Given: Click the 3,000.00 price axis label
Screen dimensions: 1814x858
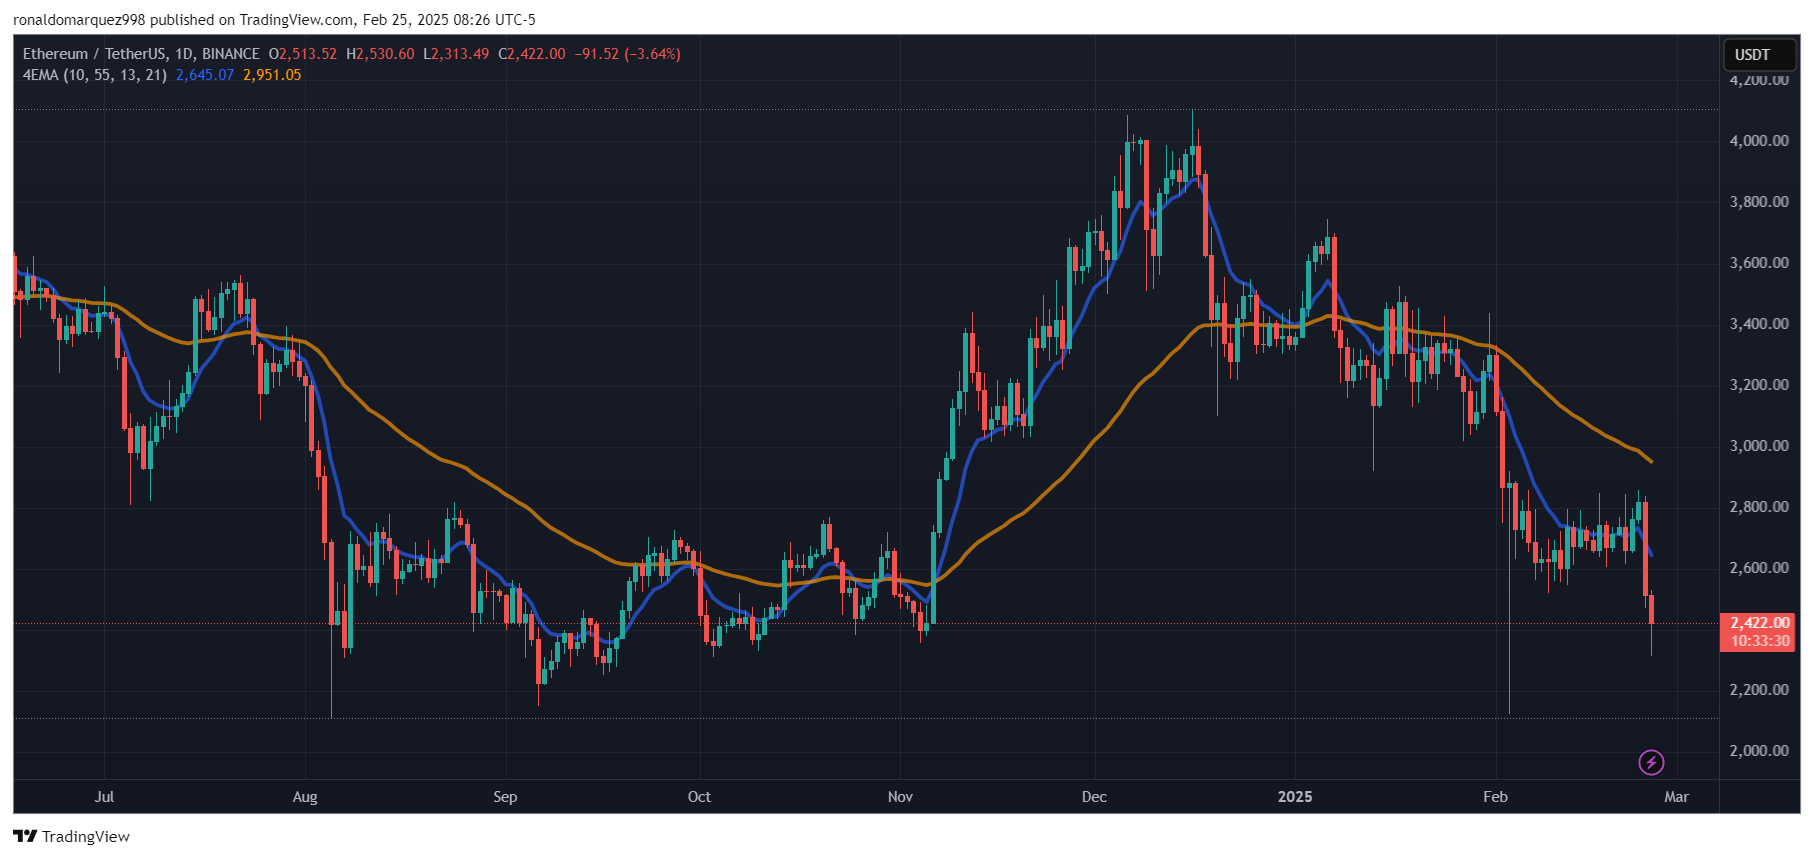Looking at the screenshot, I should [x=1759, y=446].
